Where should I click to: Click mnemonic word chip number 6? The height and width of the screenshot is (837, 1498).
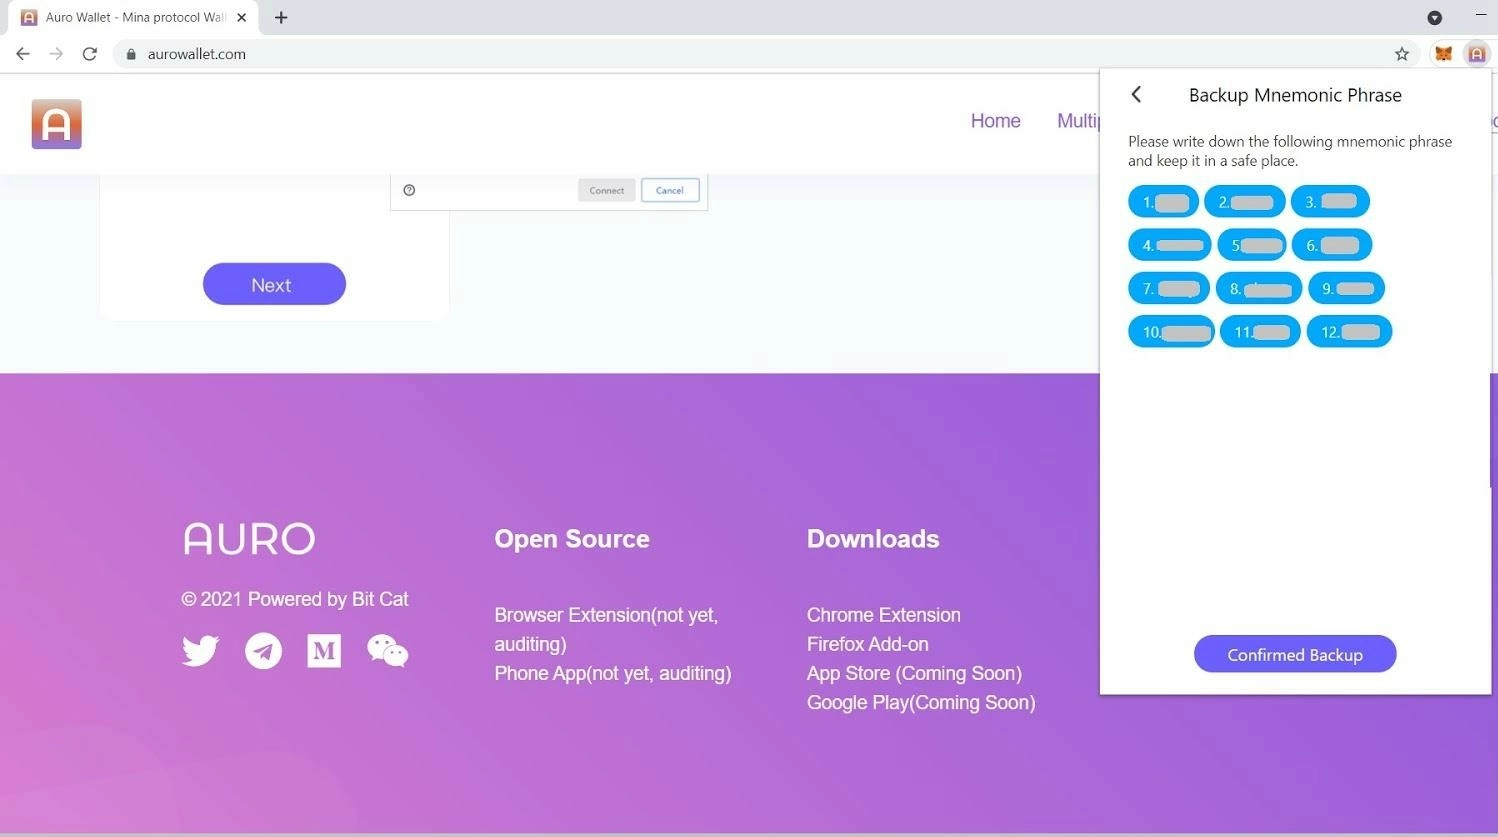coord(1332,245)
